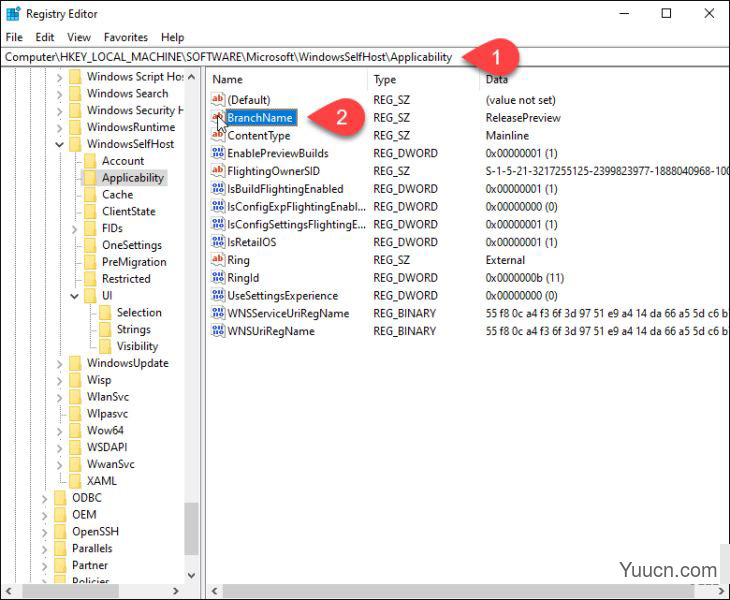Image resolution: width=730 pixels, height=600 pixels.
Task: Click the binary icon beside WNSUriRegName
Action: click(217, 330)
